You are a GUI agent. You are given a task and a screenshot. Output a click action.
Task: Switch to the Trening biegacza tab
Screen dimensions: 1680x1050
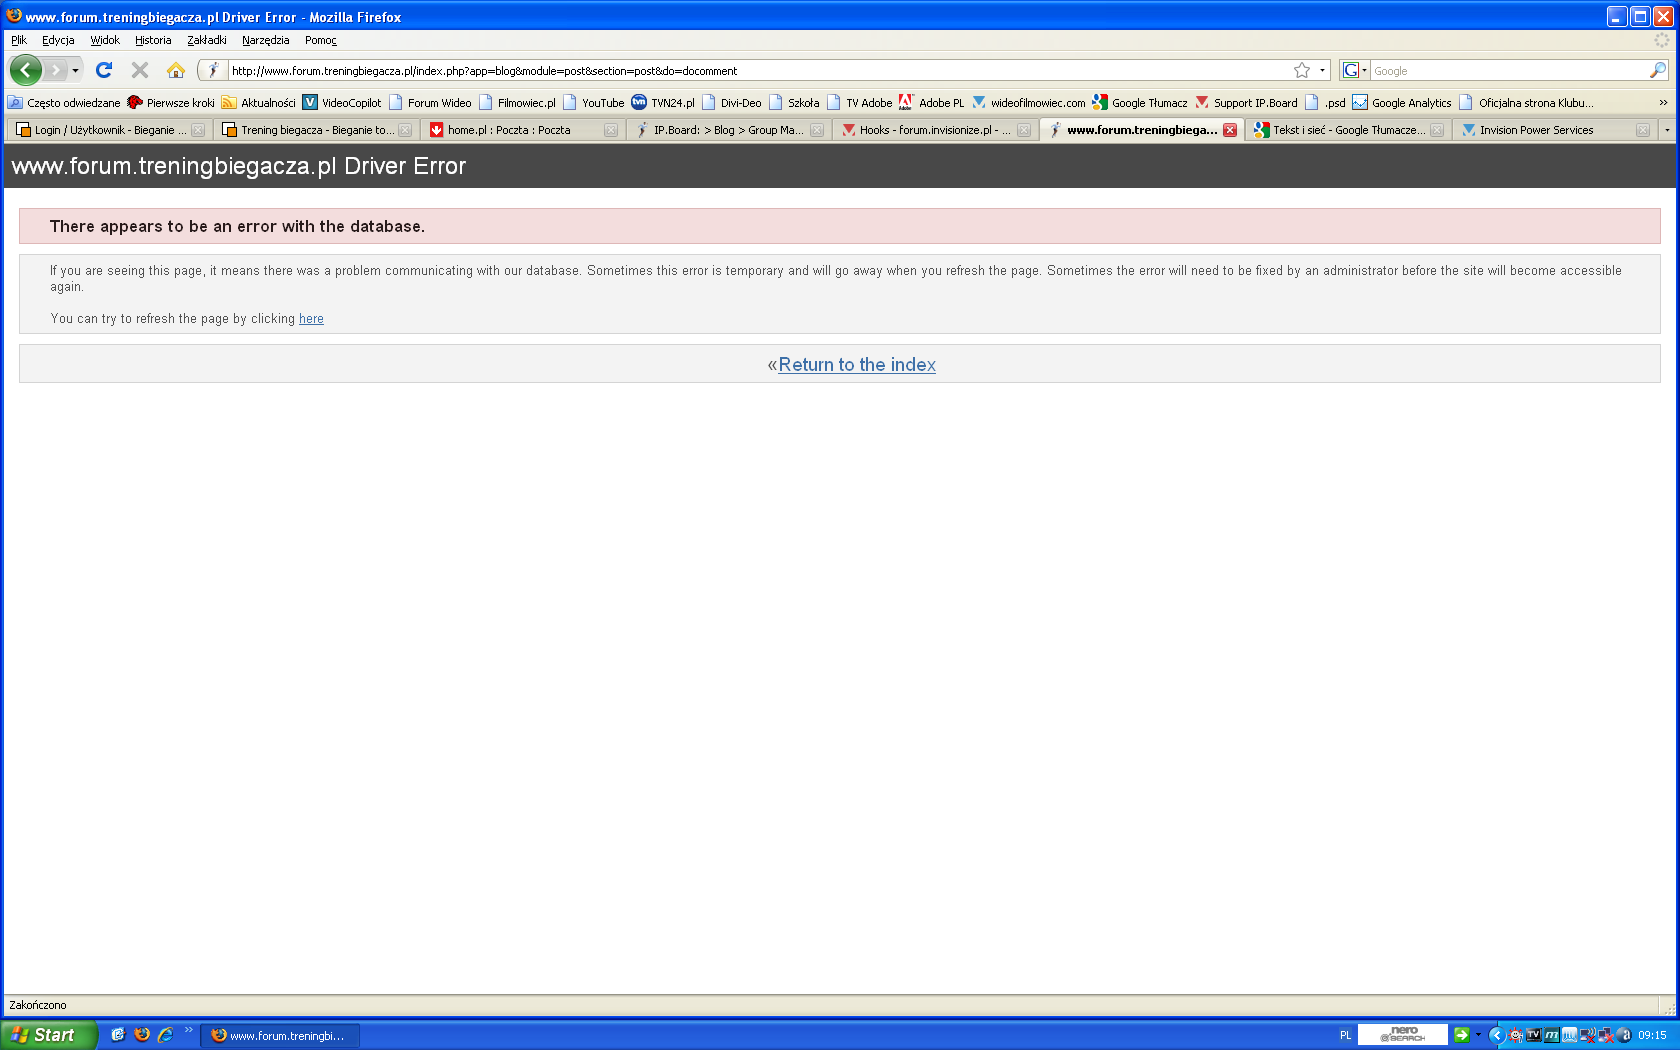click(x=317, y=130)
